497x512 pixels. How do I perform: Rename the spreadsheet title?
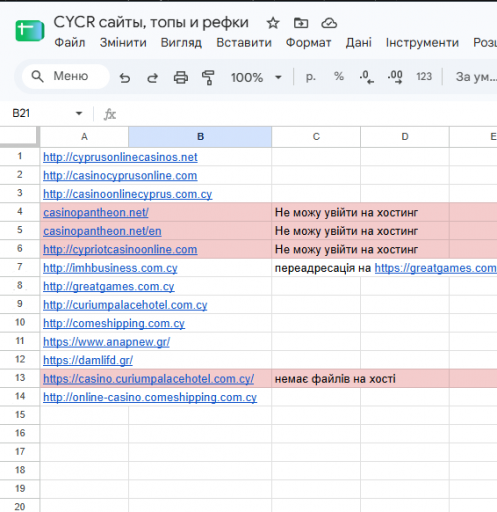(151, 22)
